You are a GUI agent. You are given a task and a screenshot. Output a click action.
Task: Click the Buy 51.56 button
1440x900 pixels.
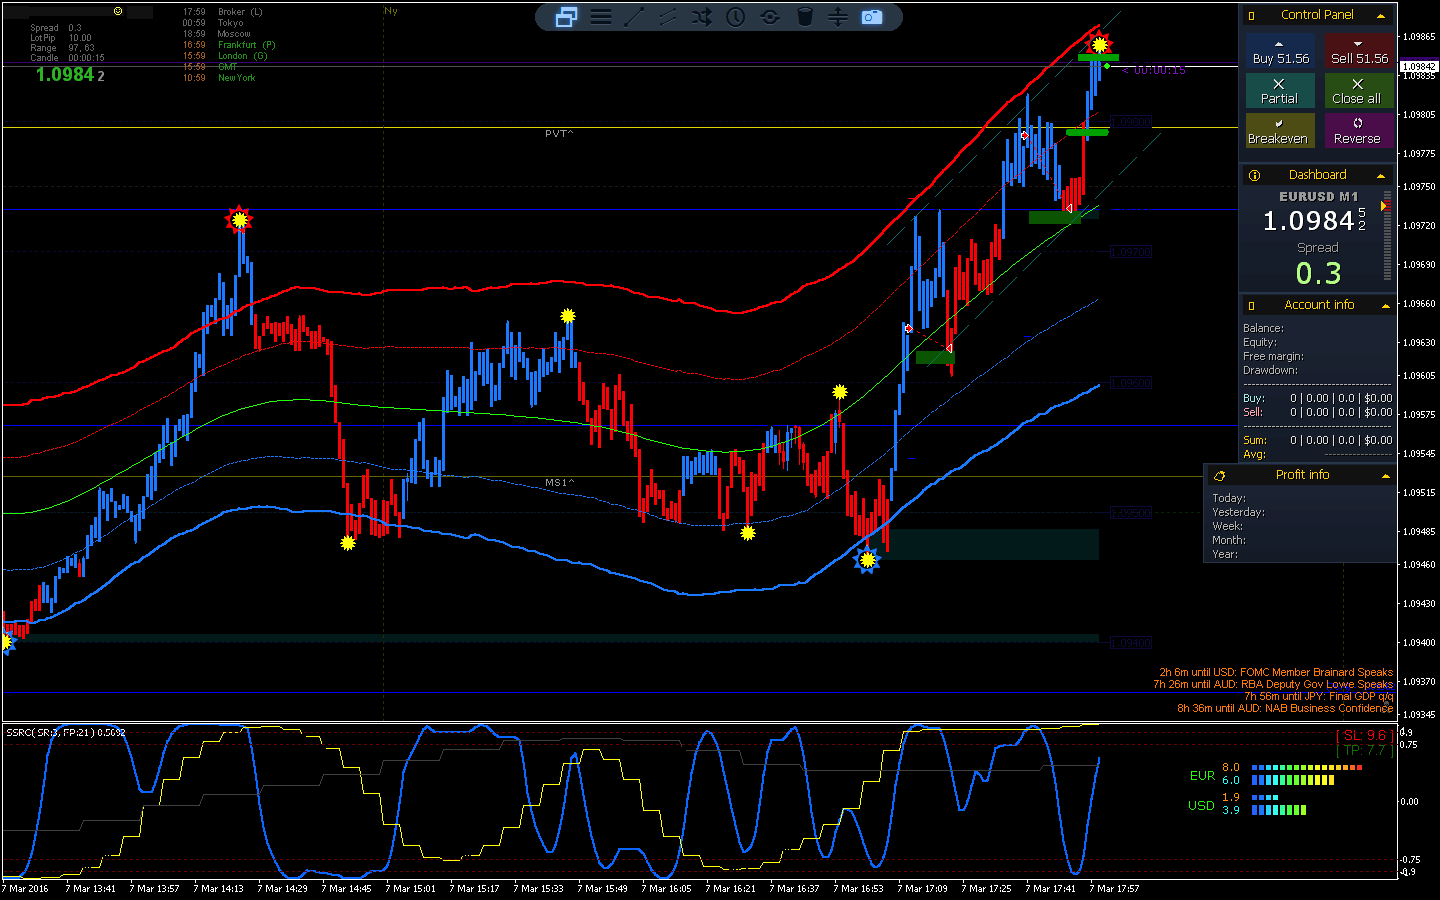click(x=1280, y=51)
